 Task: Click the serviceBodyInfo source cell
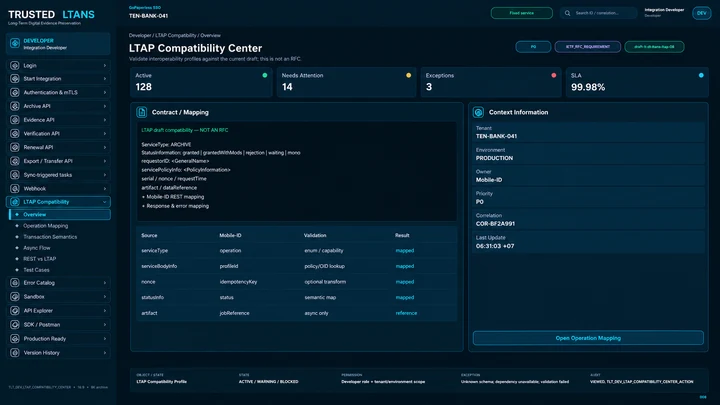tap(159, 266)
